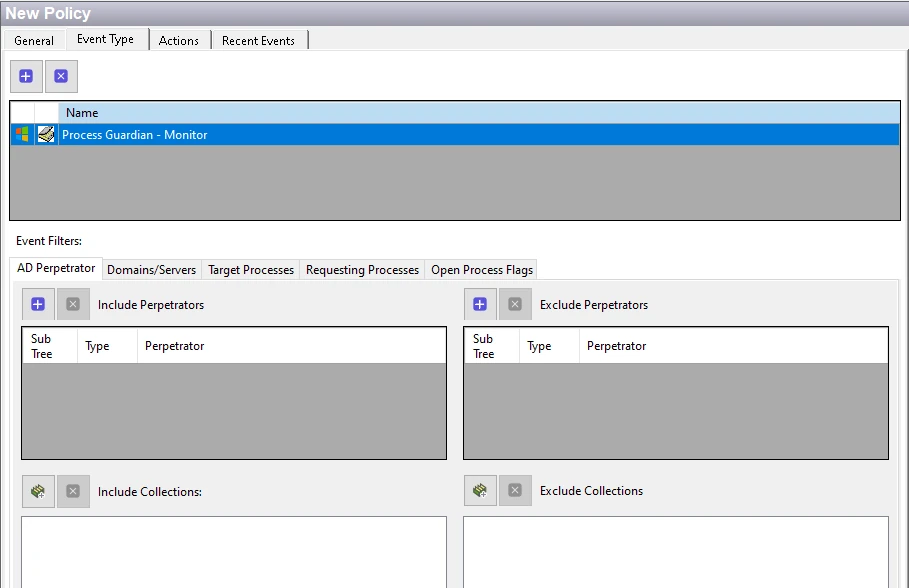Click Include list Type column header
The height and width of the screenshot is (588, 909).
107,346
